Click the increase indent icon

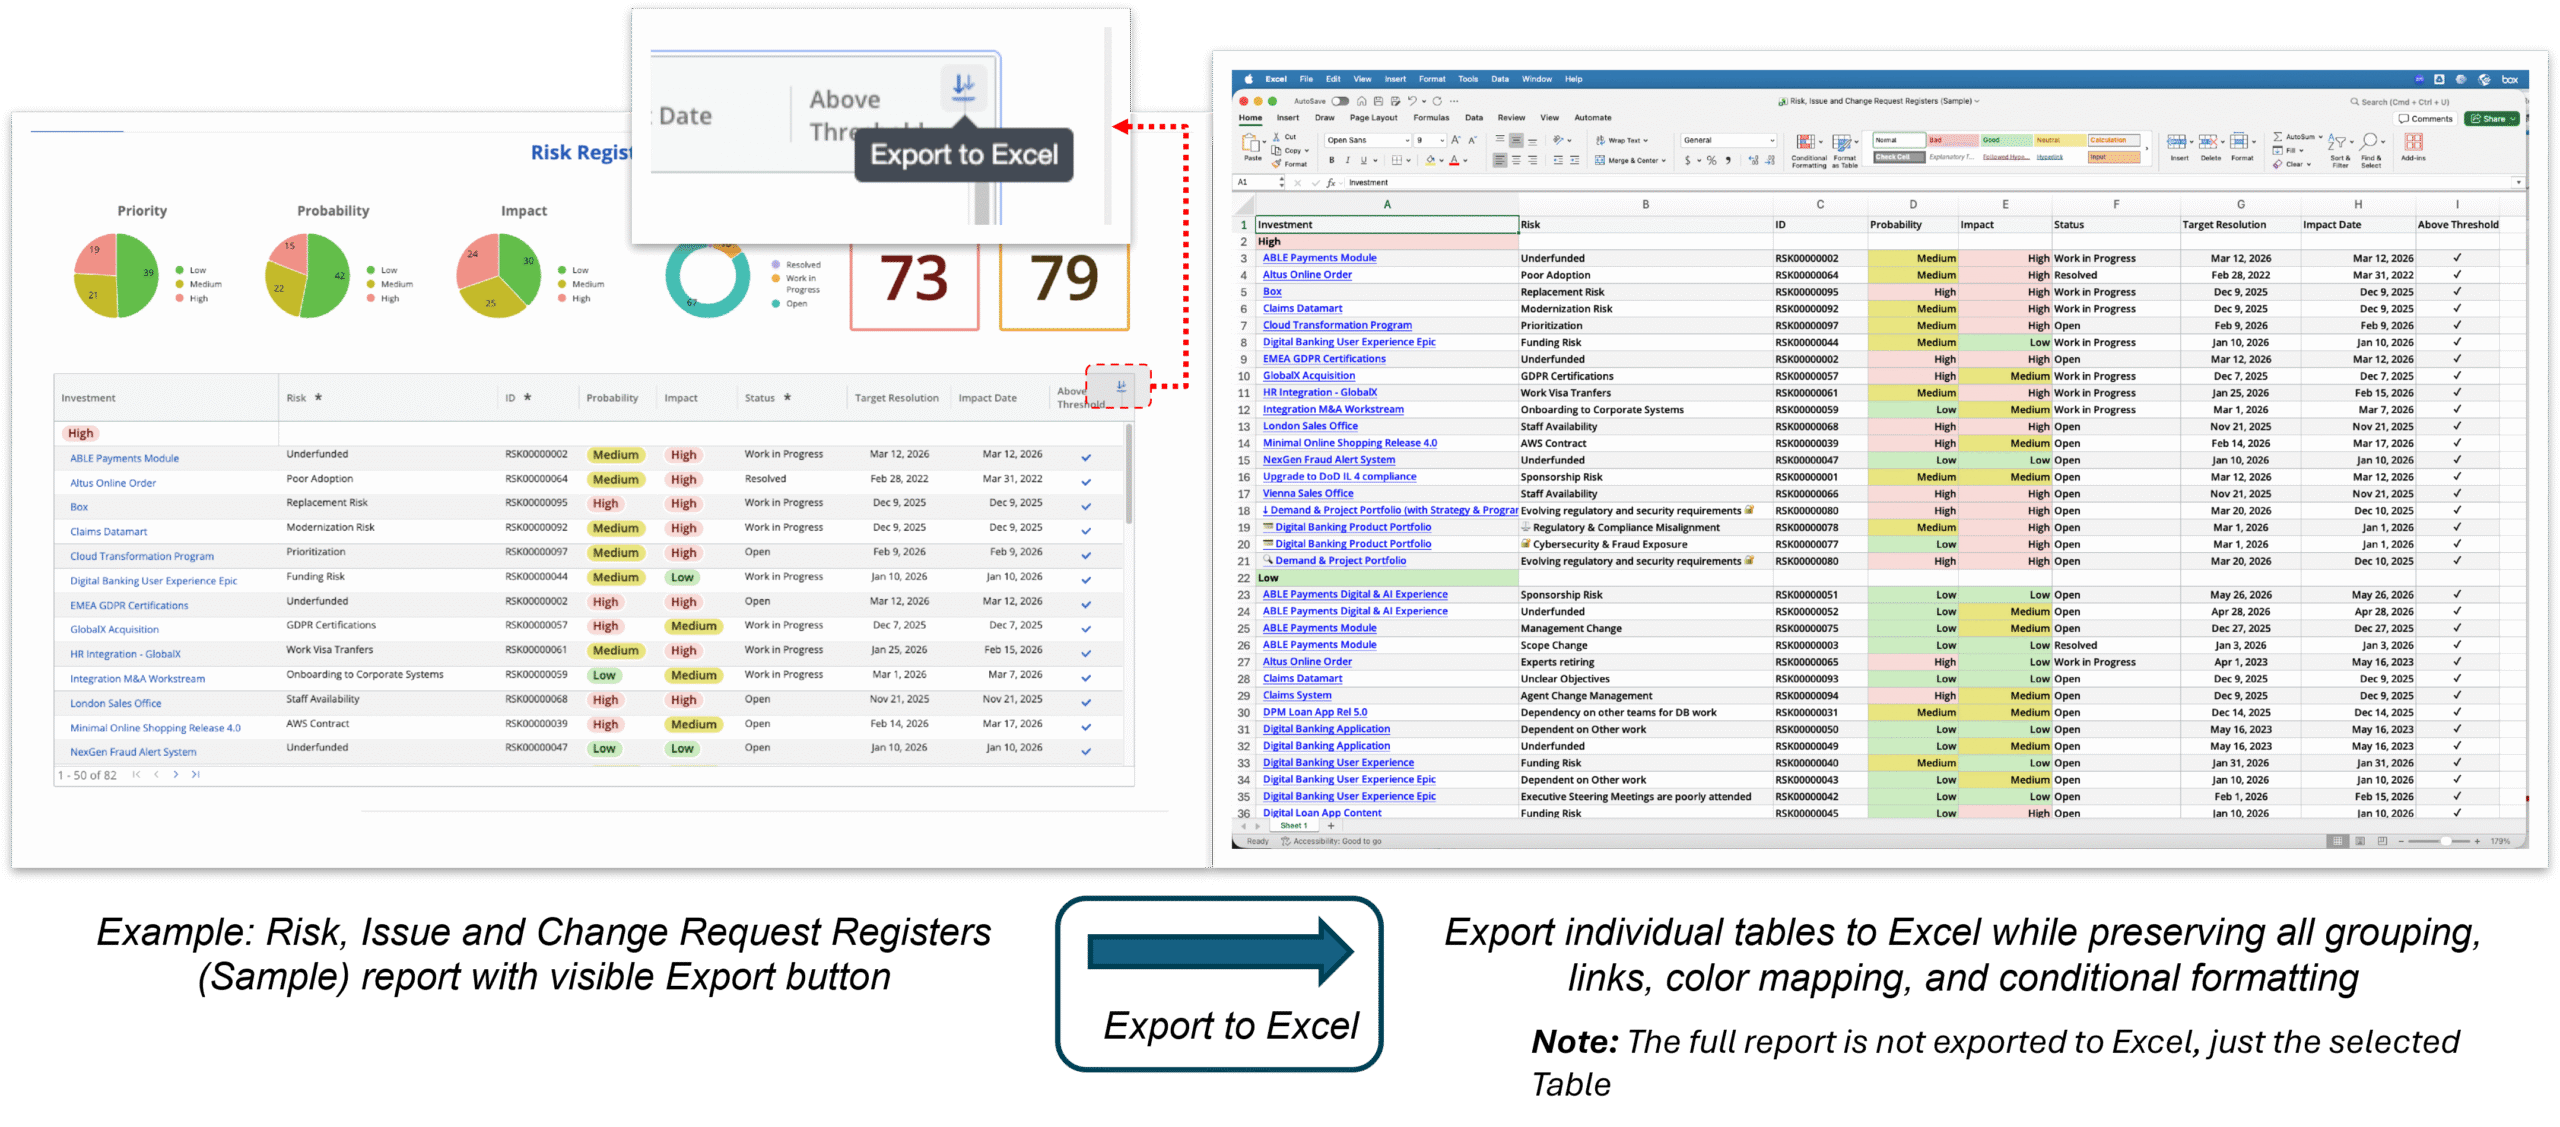pos(1575,160)
